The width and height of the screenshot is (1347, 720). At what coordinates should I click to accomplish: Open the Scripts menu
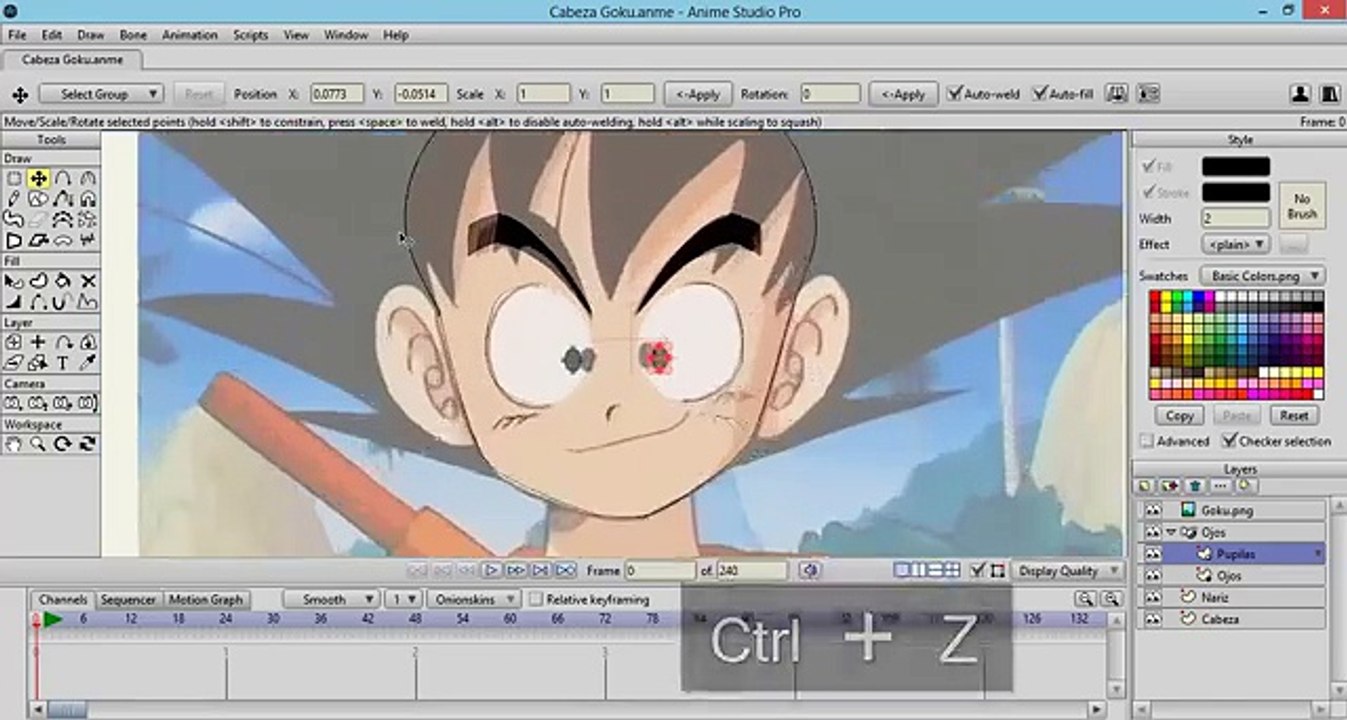[251, 35]
